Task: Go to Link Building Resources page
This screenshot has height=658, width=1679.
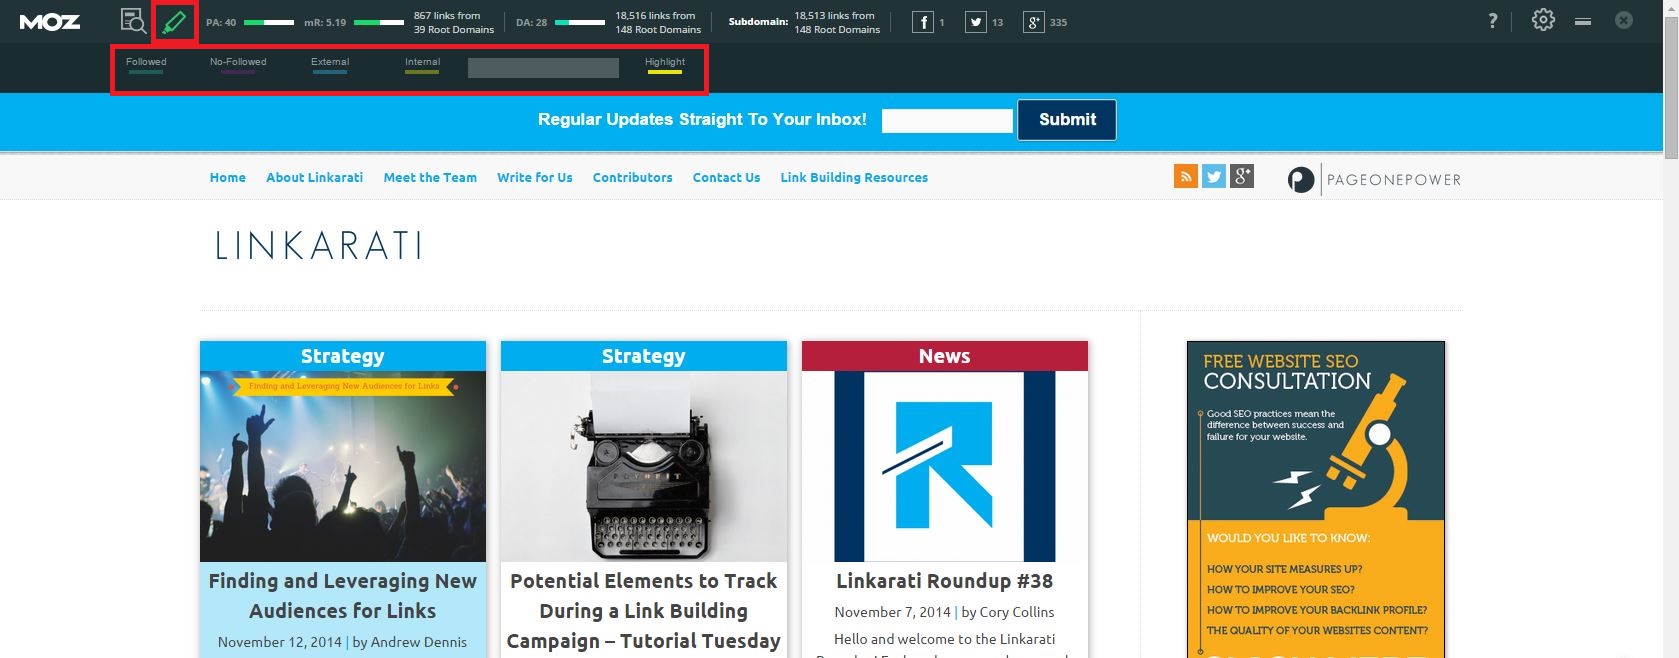Action: click(854, 178)
